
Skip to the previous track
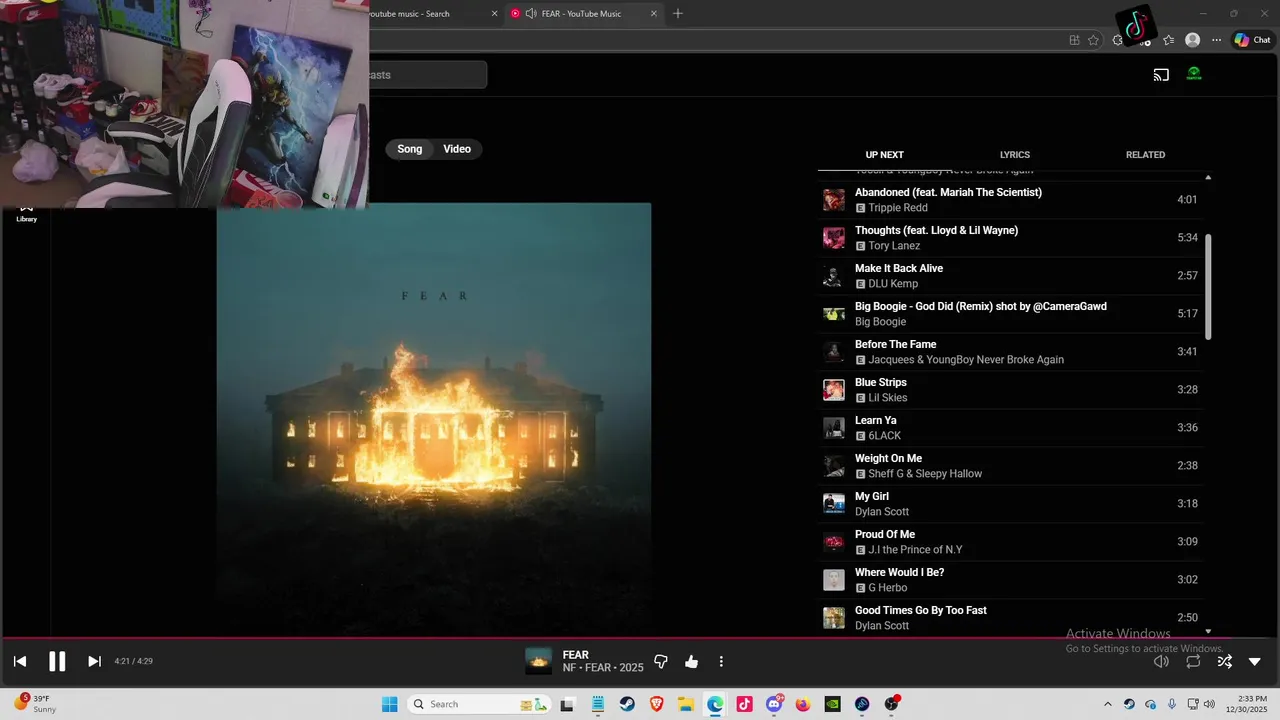(x=19, y=661)
